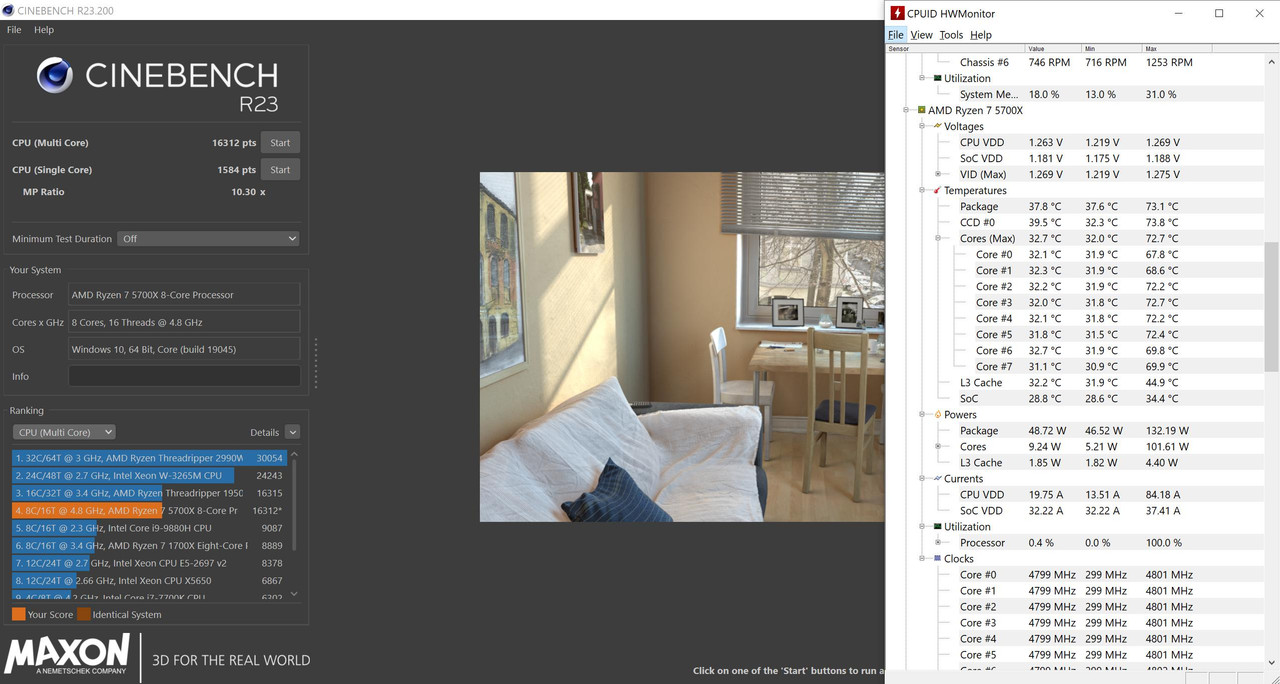Click the Powers flame icon
Image resolution: width=1280 pixels, height=684 pixels.
937,415
